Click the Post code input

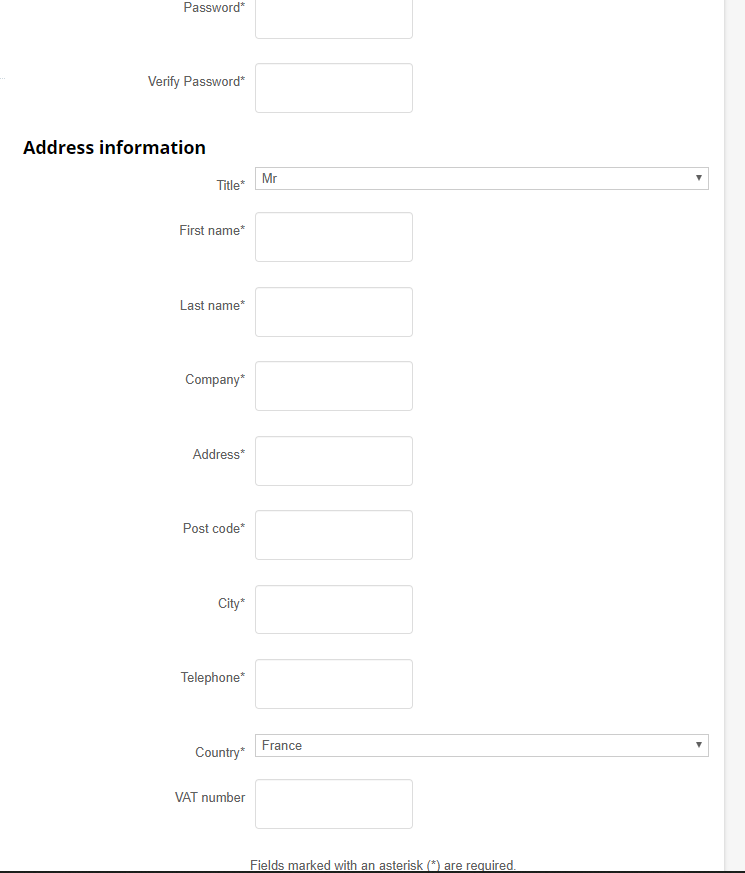point(333,535)
